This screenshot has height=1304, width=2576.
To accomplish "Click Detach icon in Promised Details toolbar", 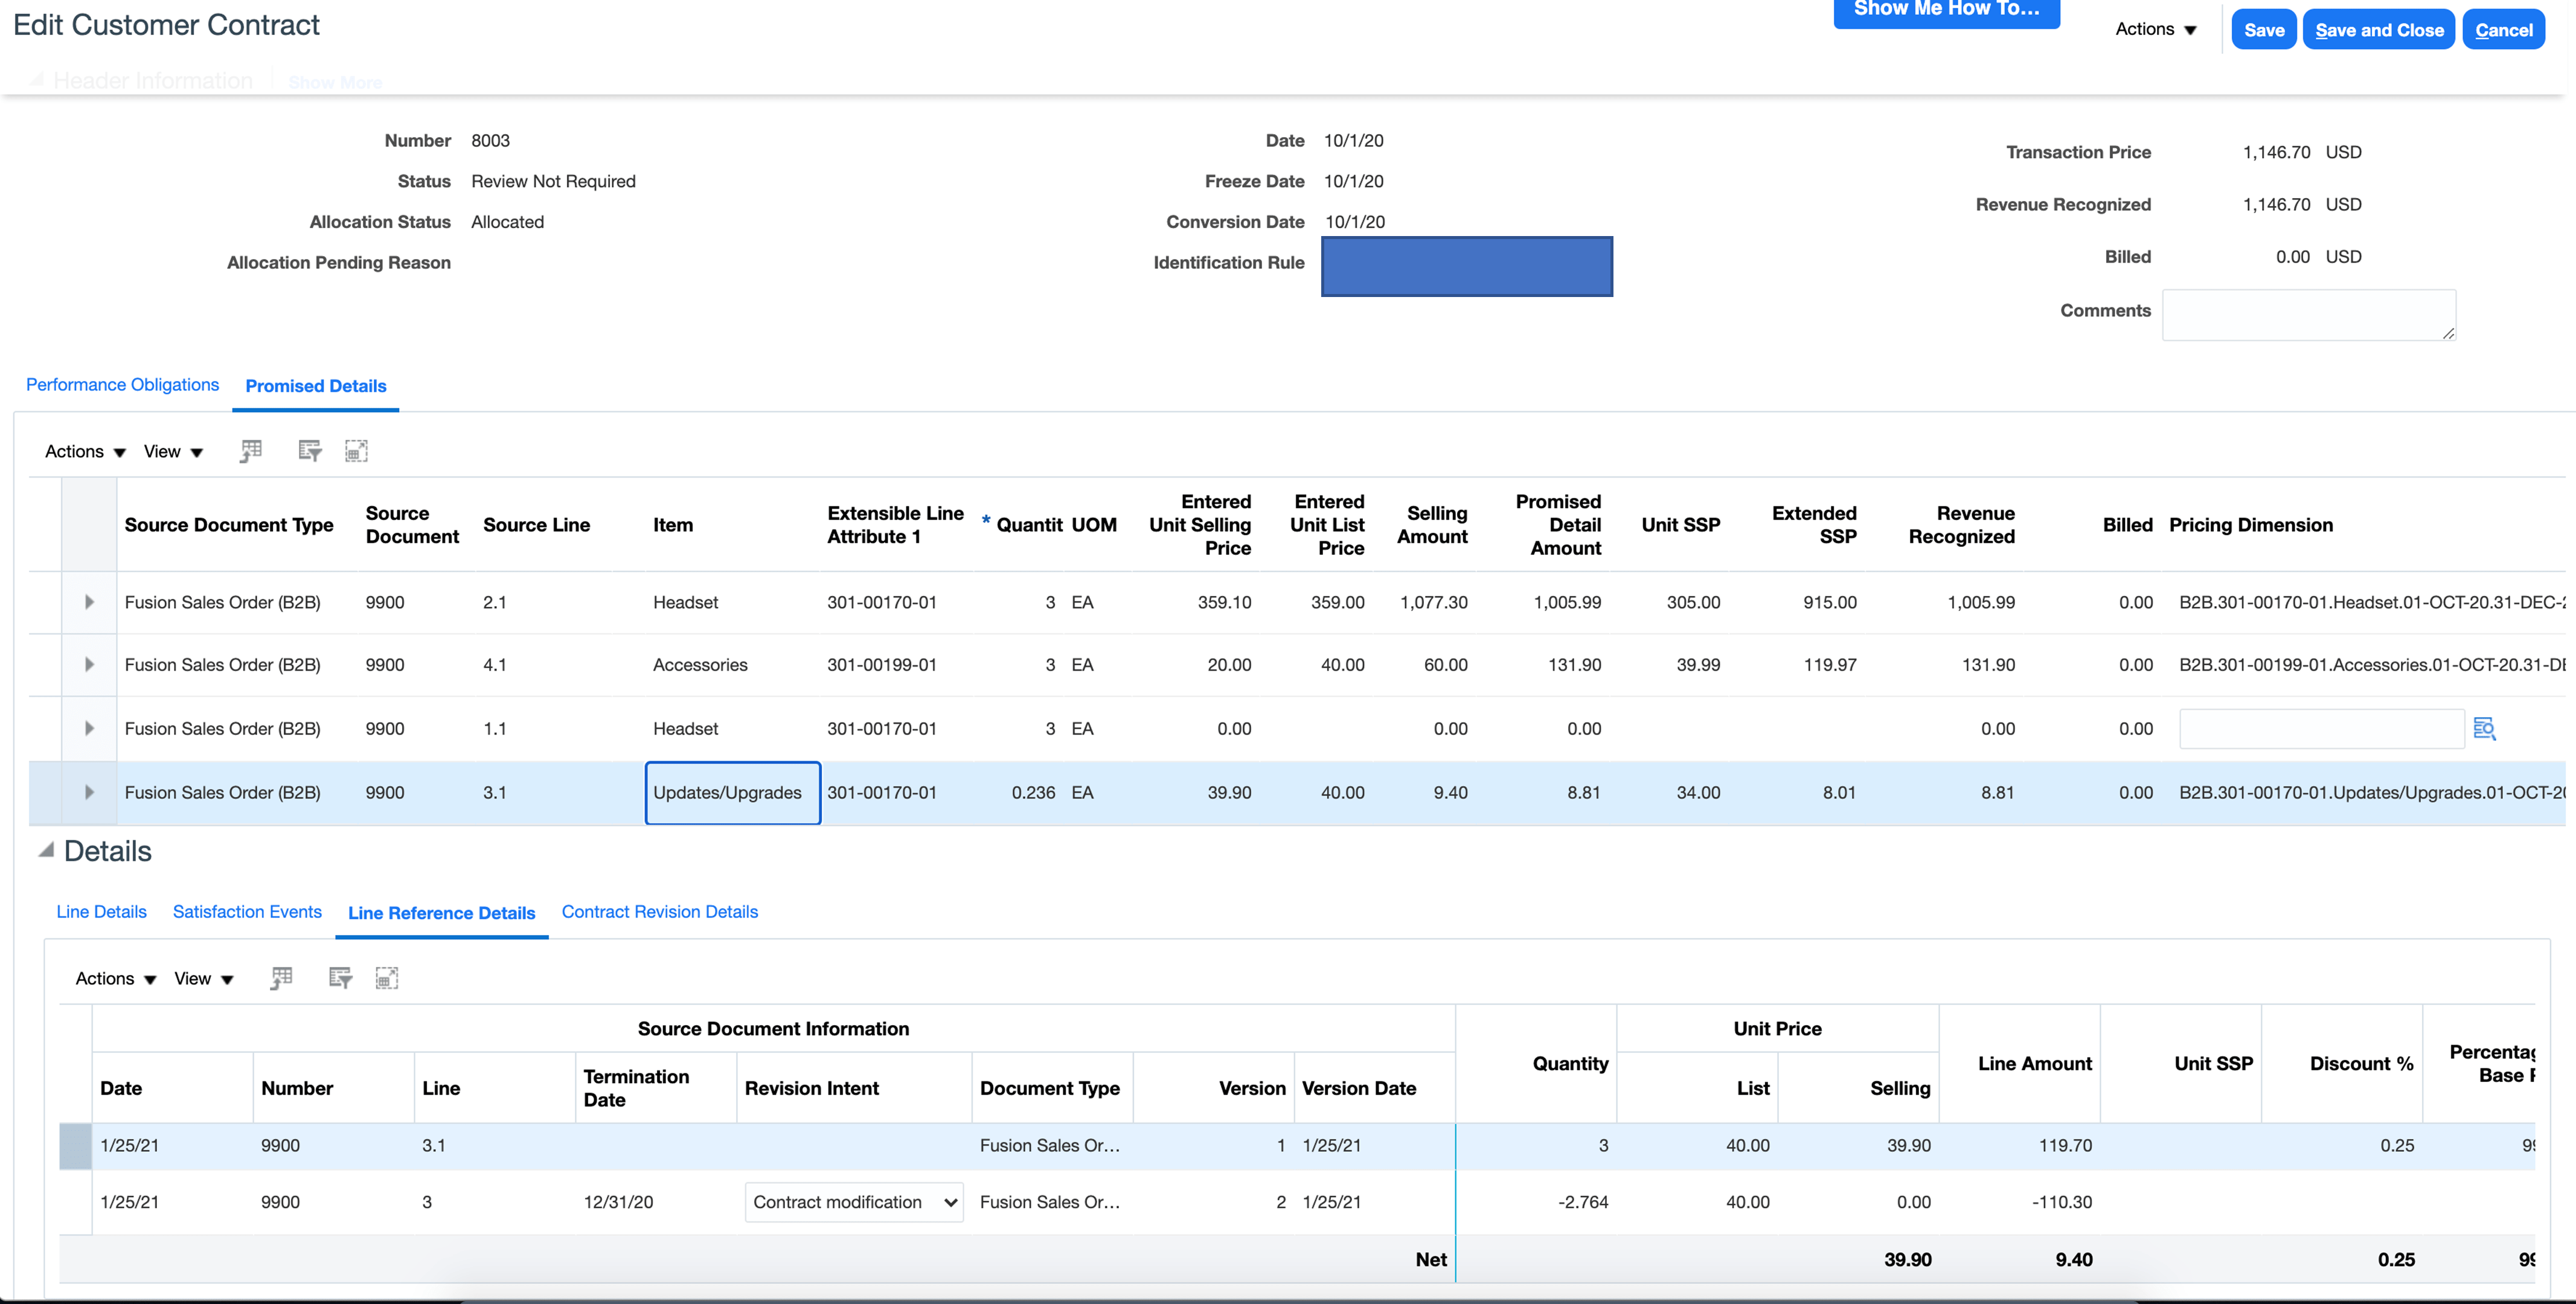I will point(356,451).
